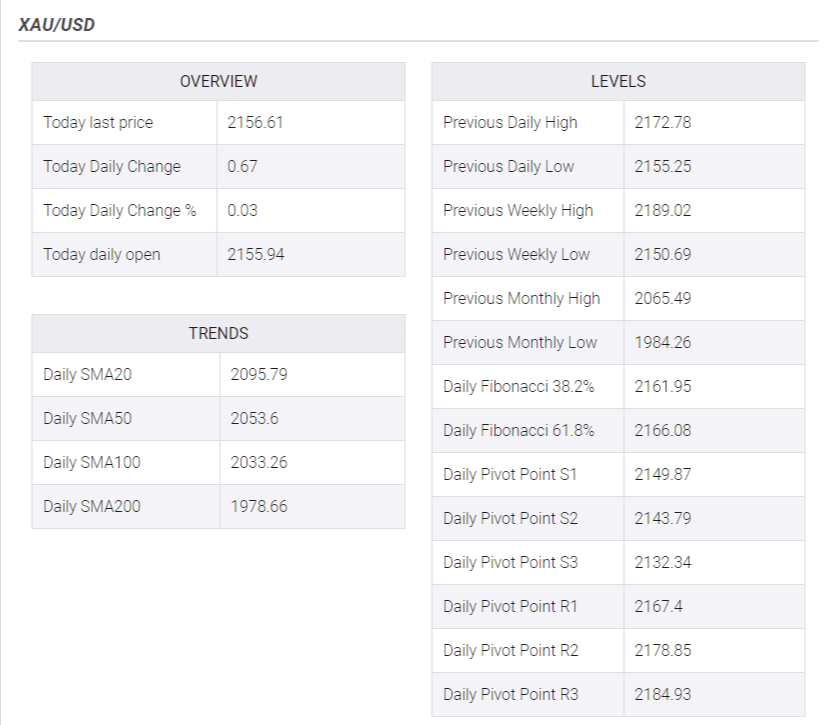The width and height of the screenshot is (831, 725).
Task: Click Previous Daily High value 2172.78
Action: pyautogui.click(x=662, y=123)
